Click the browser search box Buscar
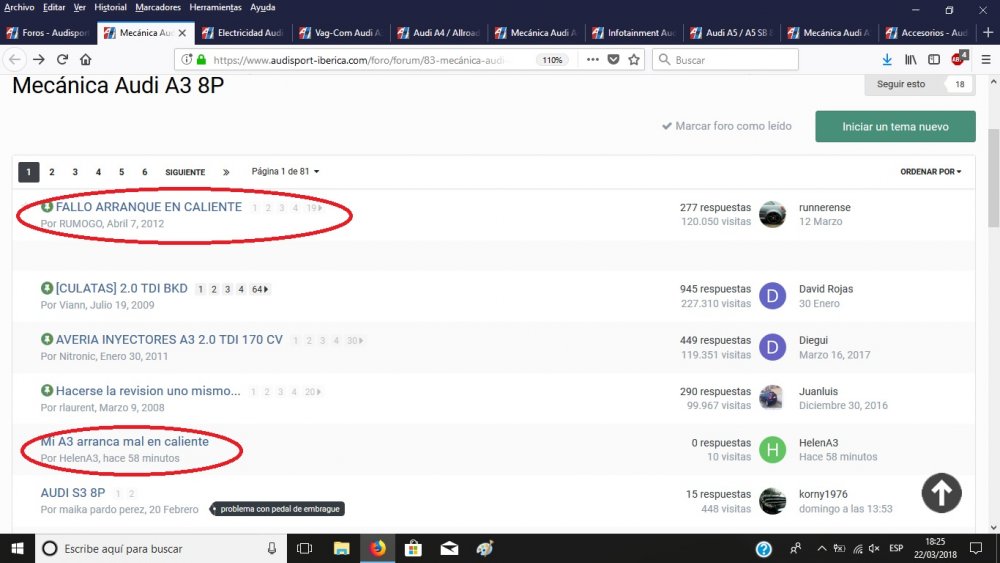 (725, 59)
